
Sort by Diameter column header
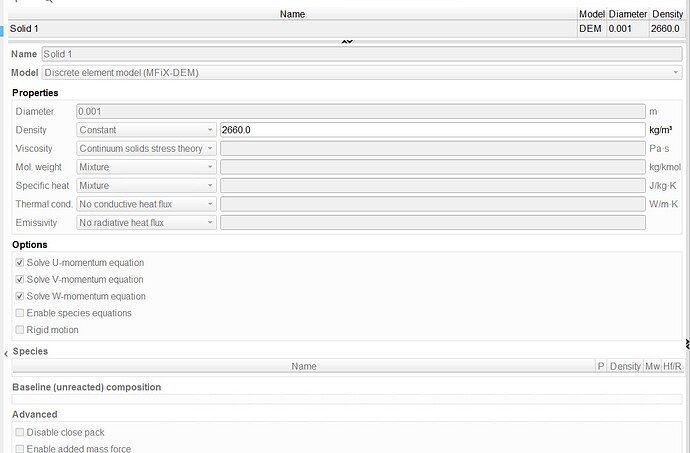click(x=626, y=14)
